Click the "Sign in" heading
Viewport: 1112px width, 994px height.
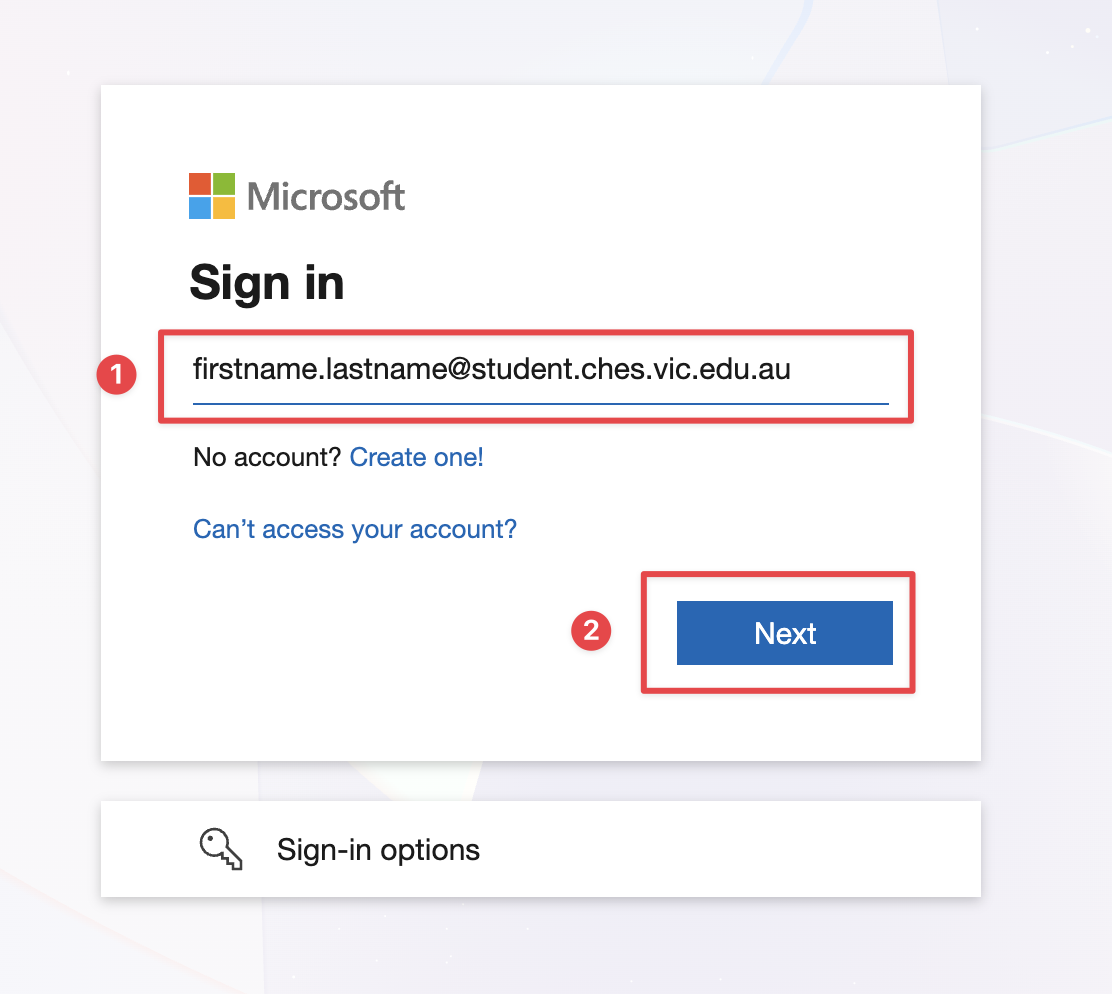click(267, 283)
